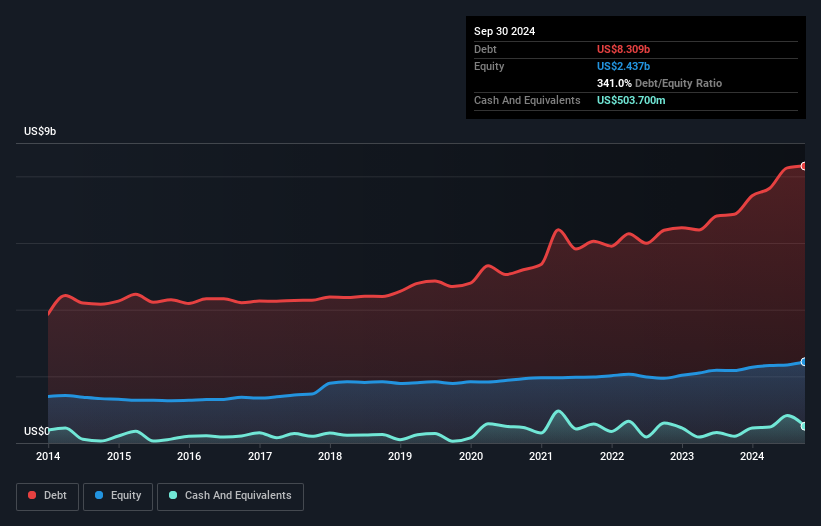Toggle the Cash And Equivalents legend button
Viewport: 821px width, 526px height.
coord(230,496)
